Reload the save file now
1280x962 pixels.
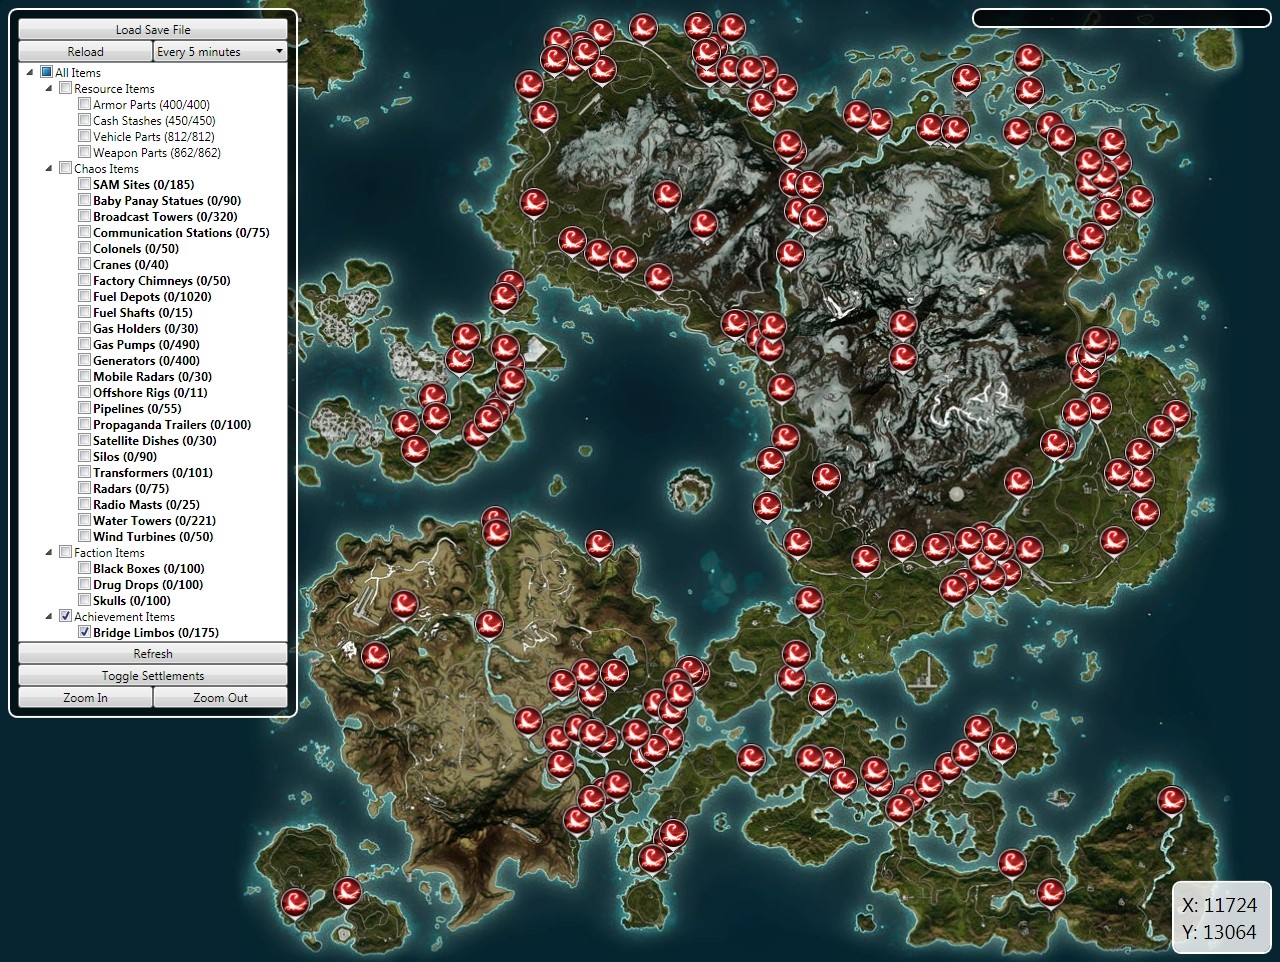(85, 51)
